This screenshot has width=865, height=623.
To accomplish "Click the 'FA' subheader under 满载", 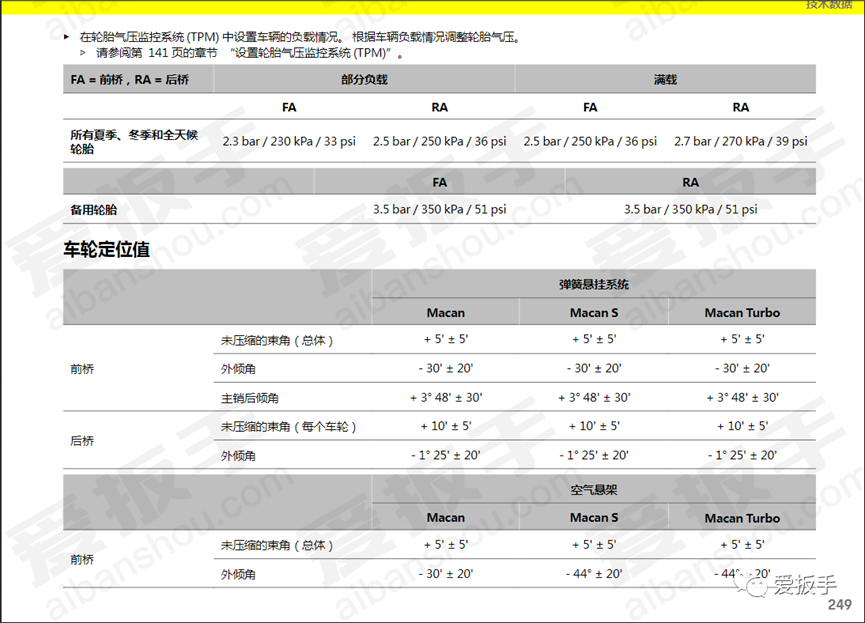I will (x=590, y=107).
